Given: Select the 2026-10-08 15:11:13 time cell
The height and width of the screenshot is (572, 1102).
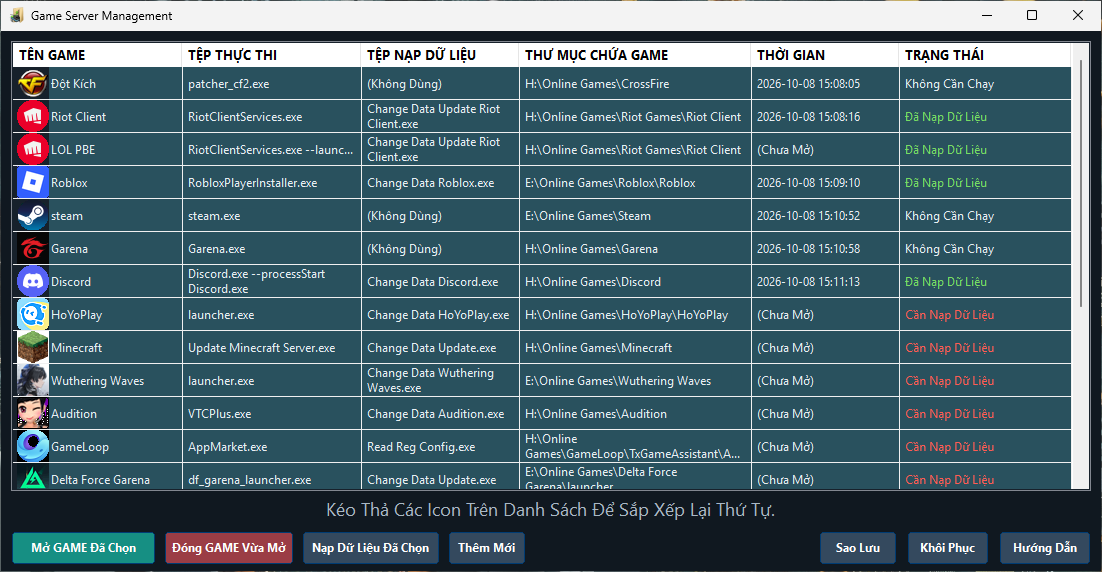Looking at the screenshot, I should pyautogui.click(x=825, y=282).
